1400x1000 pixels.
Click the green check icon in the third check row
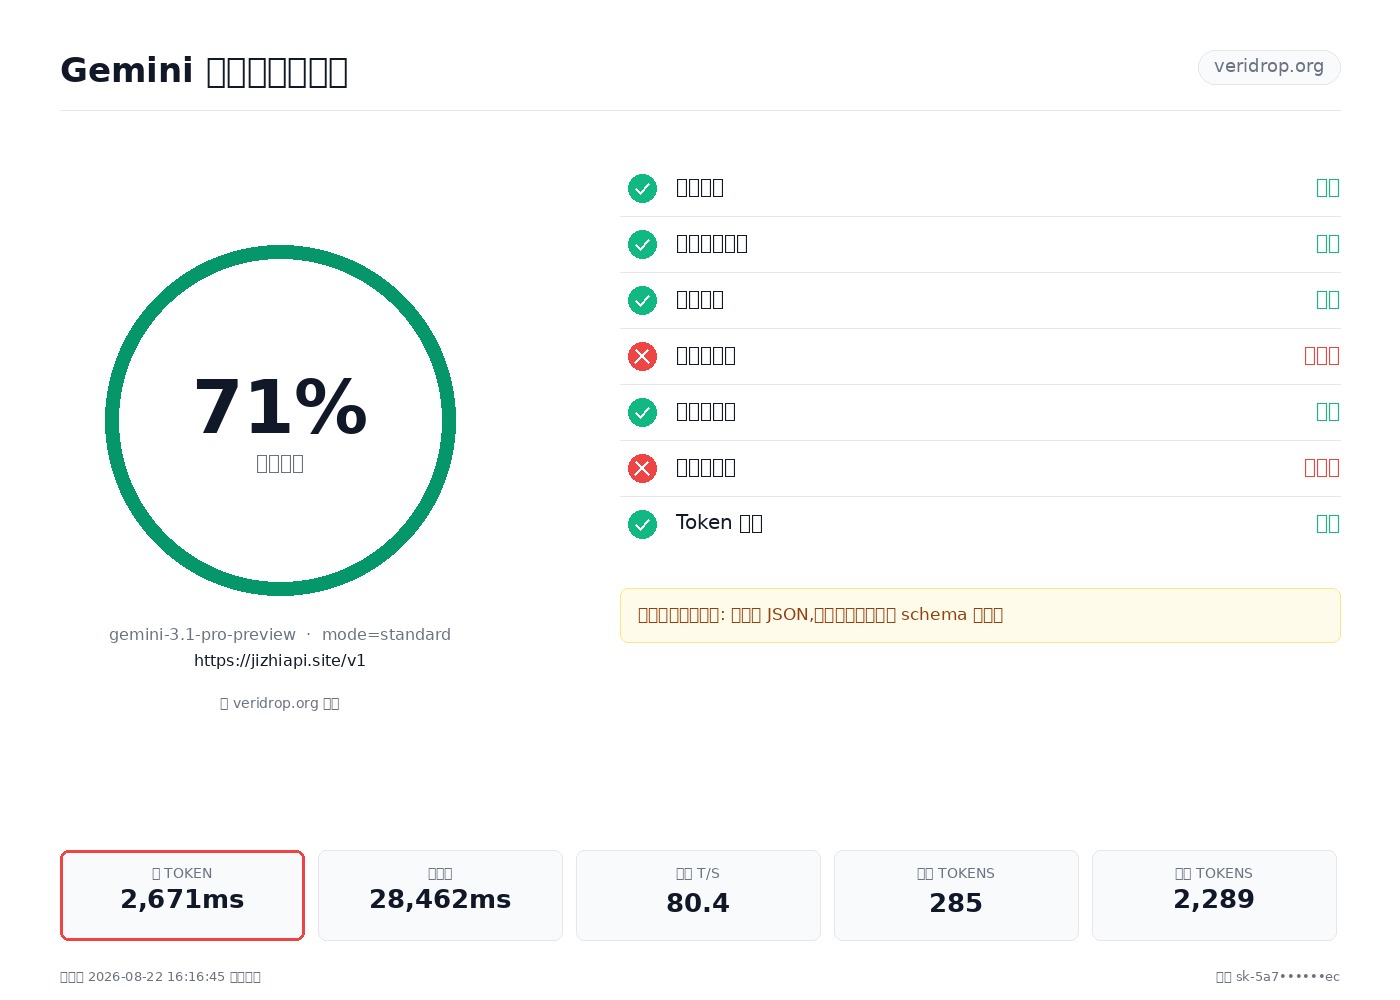click(642, 300)
